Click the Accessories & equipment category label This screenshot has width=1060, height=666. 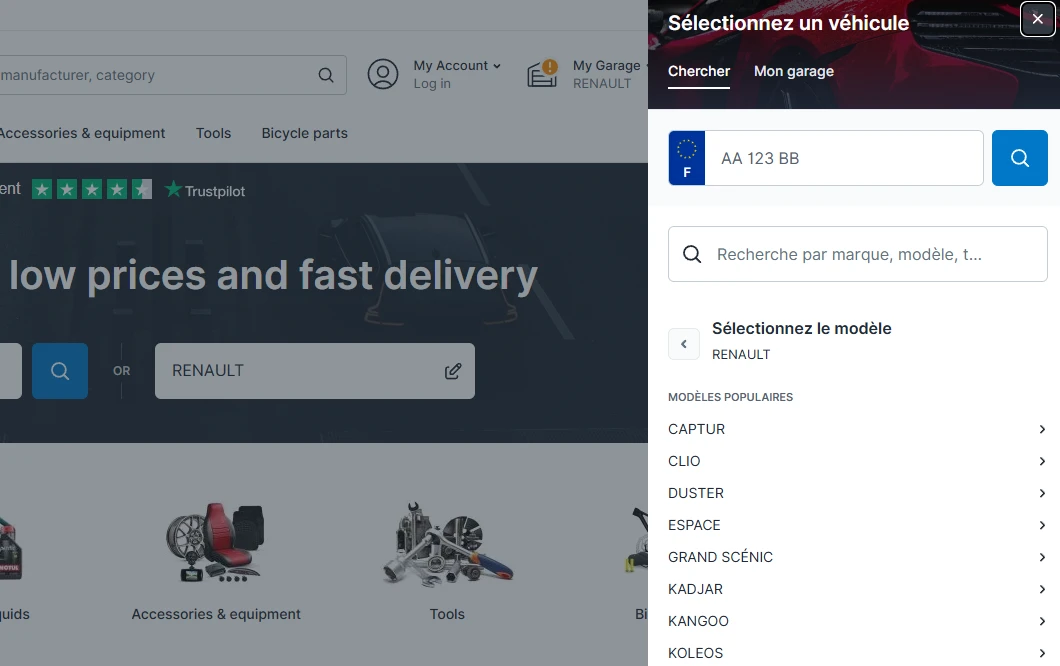click(216, 614)
